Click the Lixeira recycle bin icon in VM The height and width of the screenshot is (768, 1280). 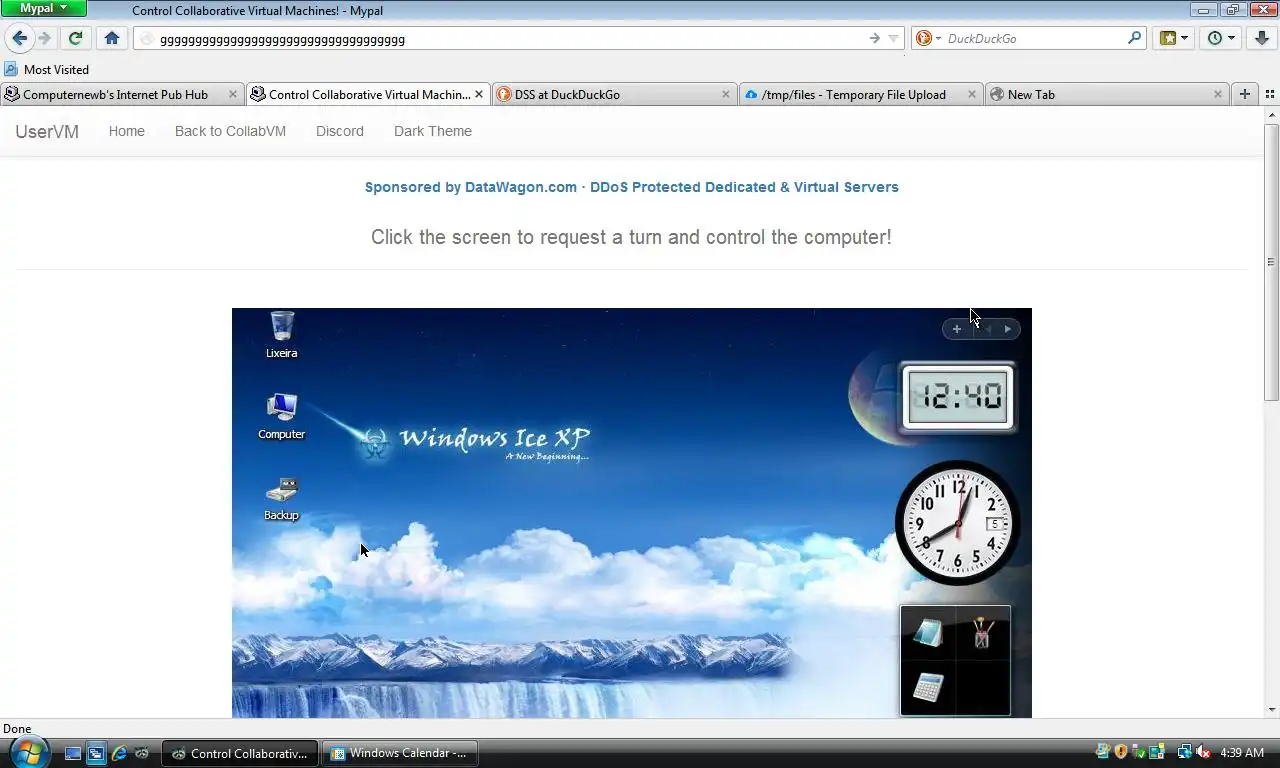(282, 334)
